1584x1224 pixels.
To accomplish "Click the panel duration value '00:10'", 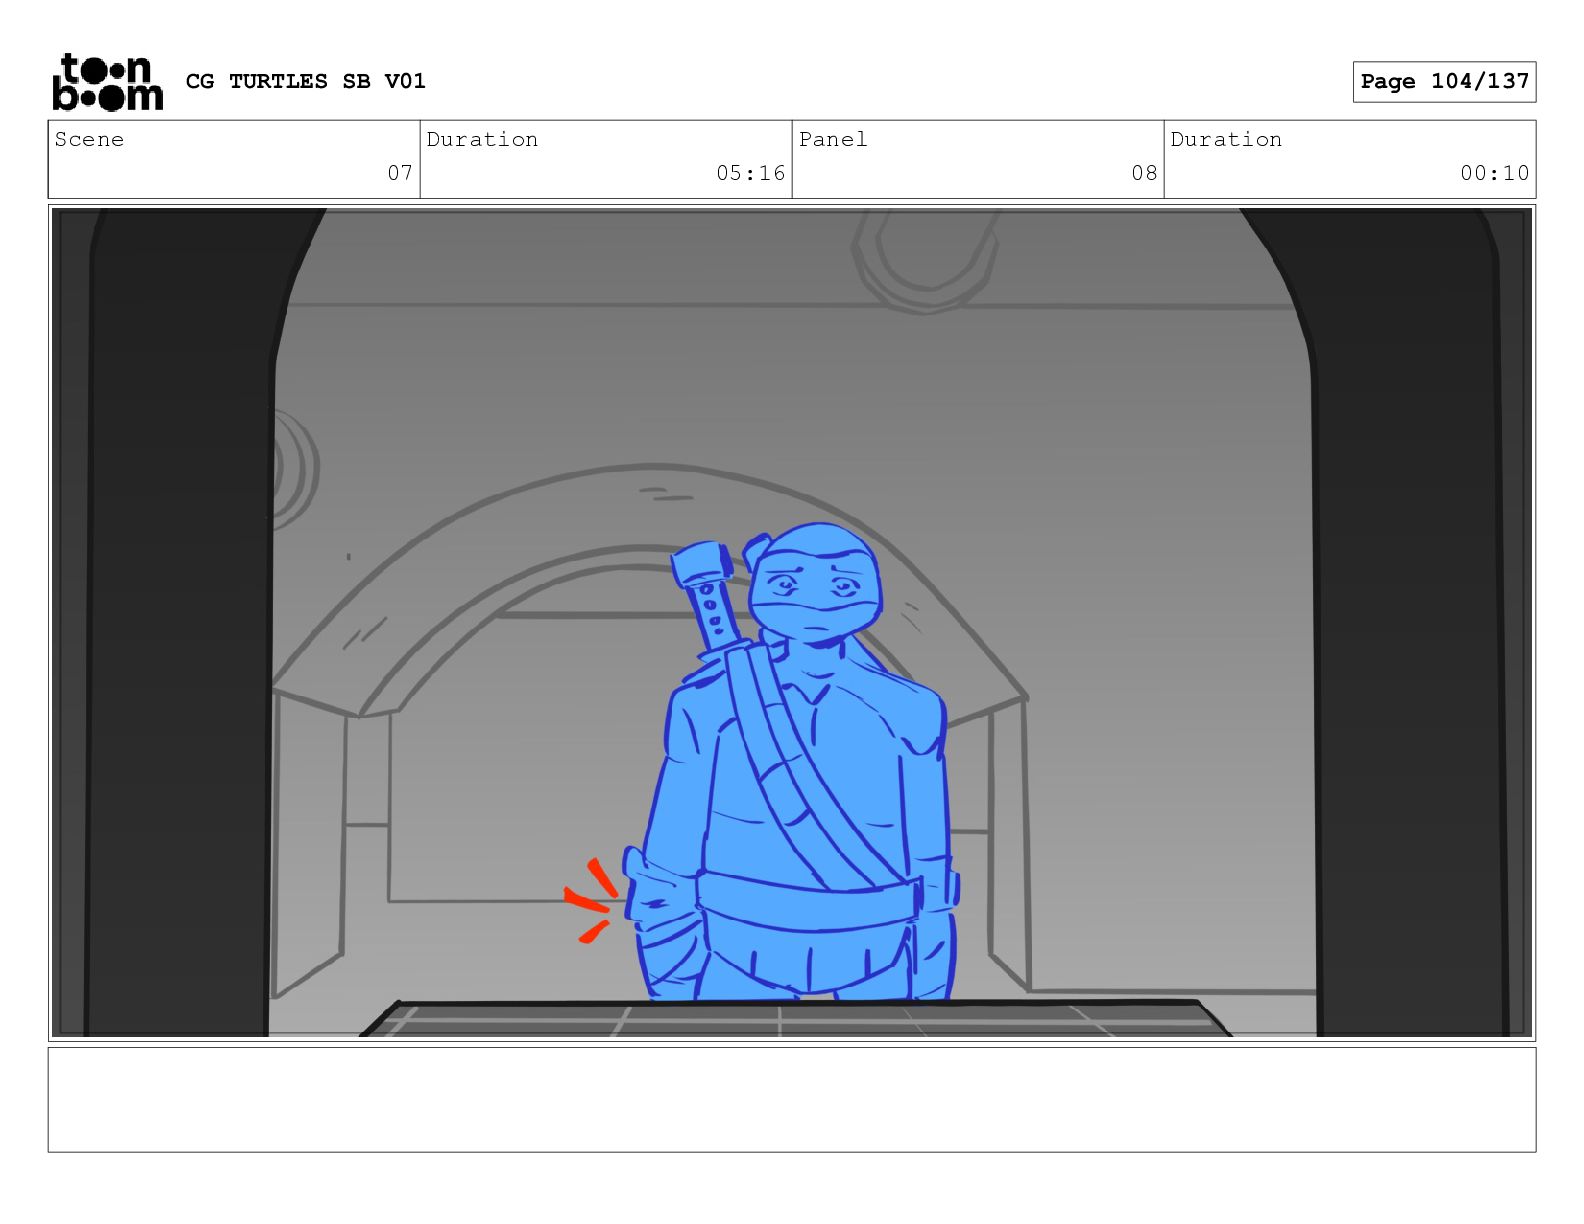I will 1495,173.
